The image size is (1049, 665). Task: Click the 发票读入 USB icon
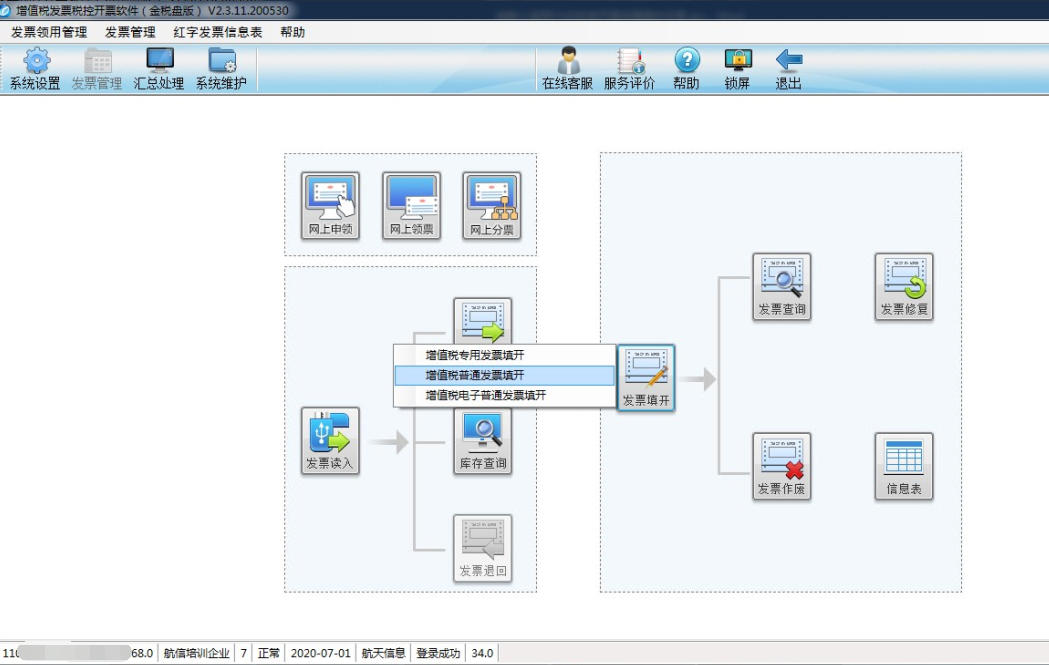pos(330,441)
